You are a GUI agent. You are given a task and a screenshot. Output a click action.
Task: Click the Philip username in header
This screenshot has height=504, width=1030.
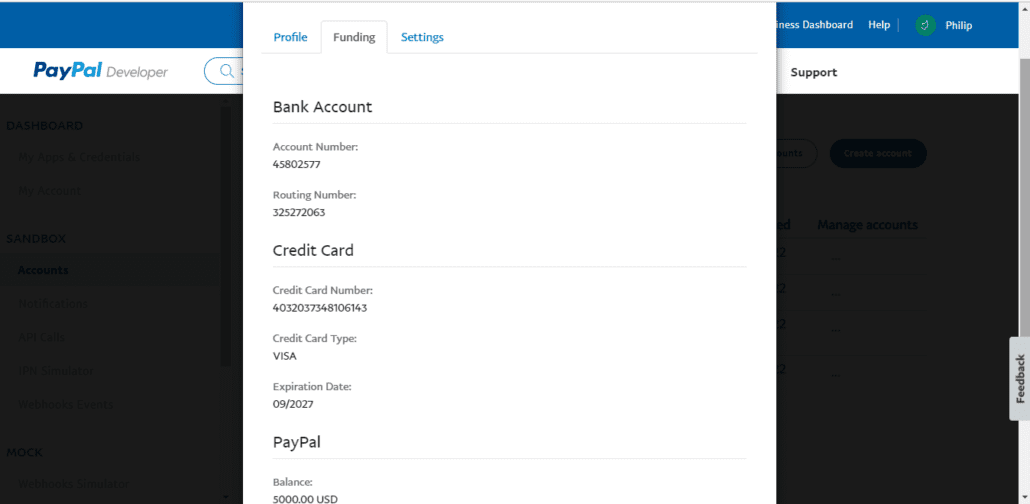coord(958,26)
